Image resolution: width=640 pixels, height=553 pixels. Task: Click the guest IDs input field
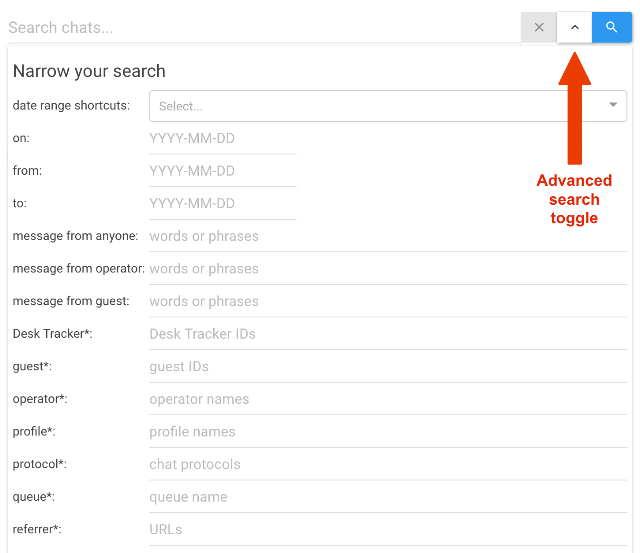387,366
